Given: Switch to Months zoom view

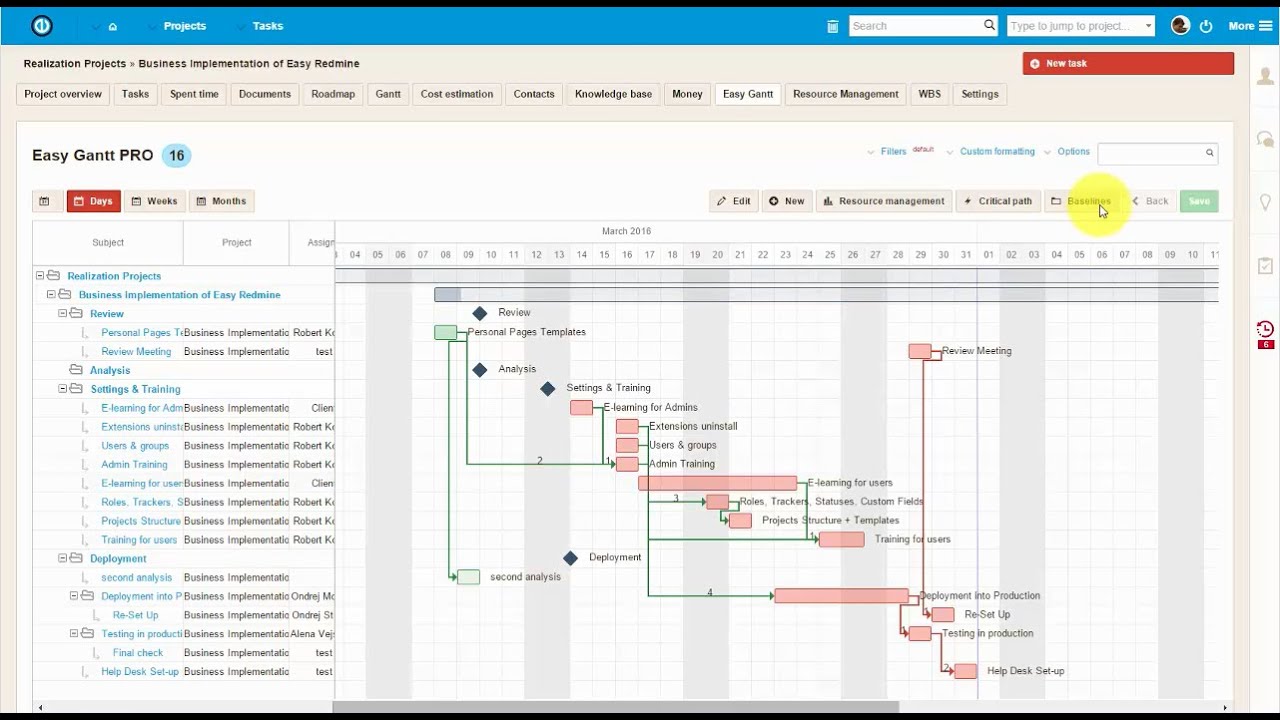Looking at the screenshot, I should (x=221, y=201).
